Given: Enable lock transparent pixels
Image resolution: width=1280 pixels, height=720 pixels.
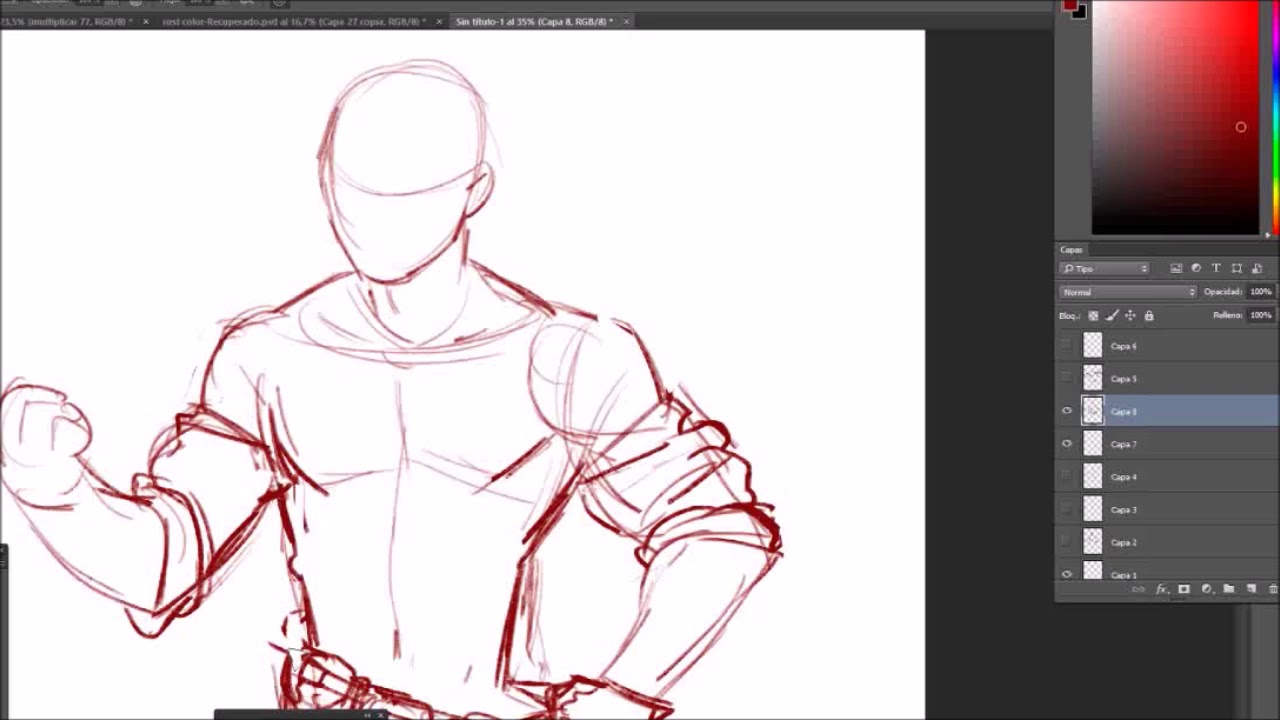Looking at the screenshot, I should point(1094,315).
